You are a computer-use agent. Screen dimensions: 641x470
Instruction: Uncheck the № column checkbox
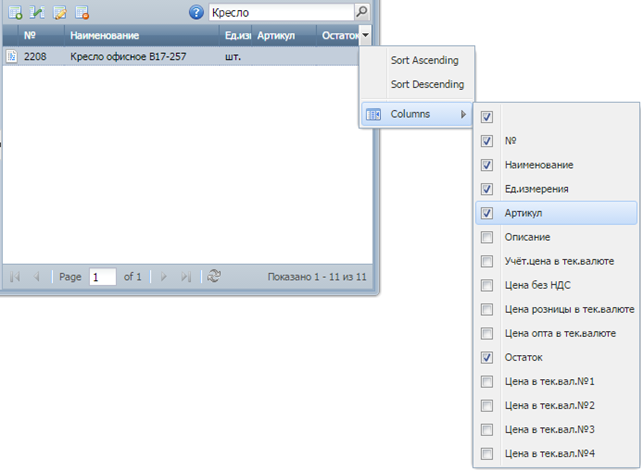pos(486,141)
